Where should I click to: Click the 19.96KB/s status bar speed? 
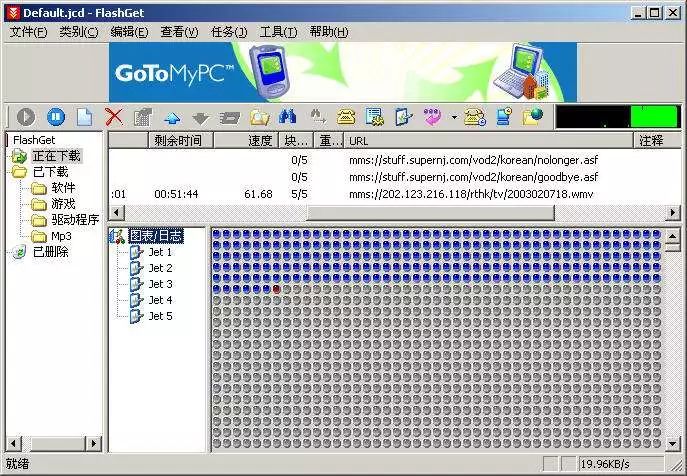pyautogui.click(x=605, y=464)
